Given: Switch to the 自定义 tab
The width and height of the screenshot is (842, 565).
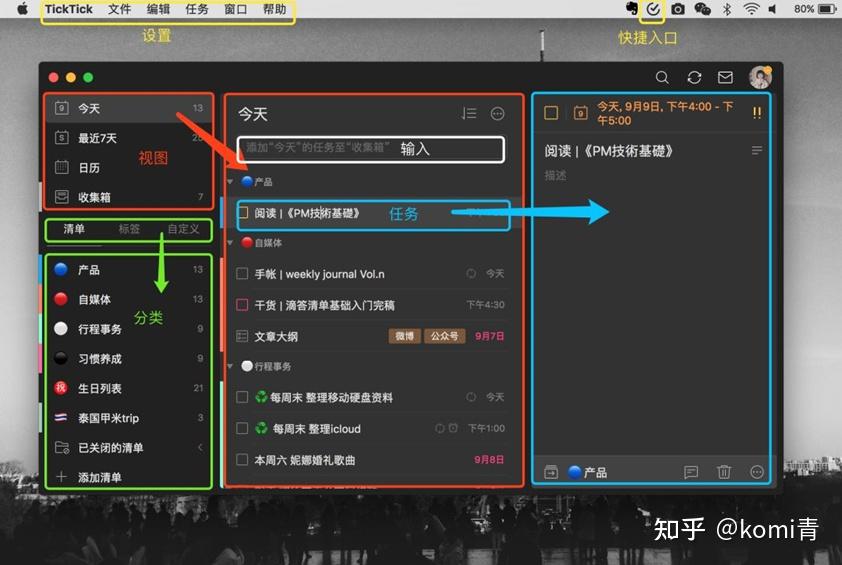Looking at the screenshot, I should pos(184,229).
